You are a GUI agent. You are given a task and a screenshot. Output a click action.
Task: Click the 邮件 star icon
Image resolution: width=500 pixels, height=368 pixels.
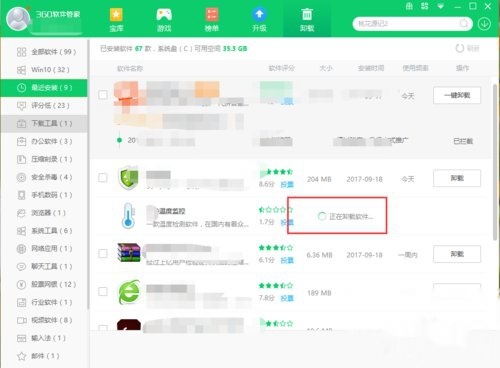tap(21, 356)
